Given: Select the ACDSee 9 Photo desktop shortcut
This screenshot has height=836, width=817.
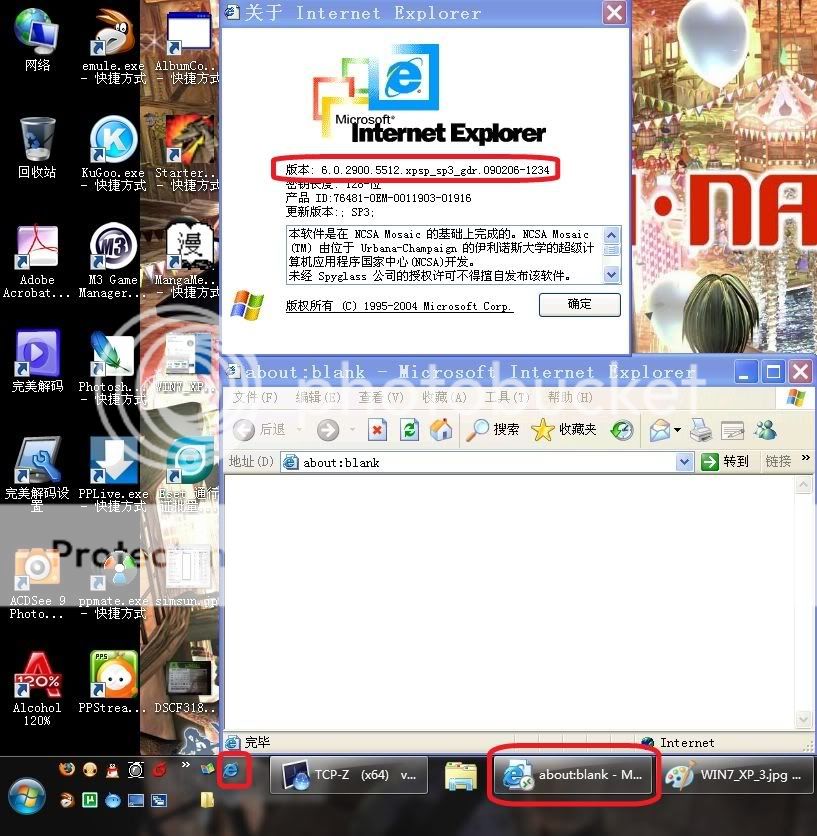Looking at the screenshot, I should (37, 582).
